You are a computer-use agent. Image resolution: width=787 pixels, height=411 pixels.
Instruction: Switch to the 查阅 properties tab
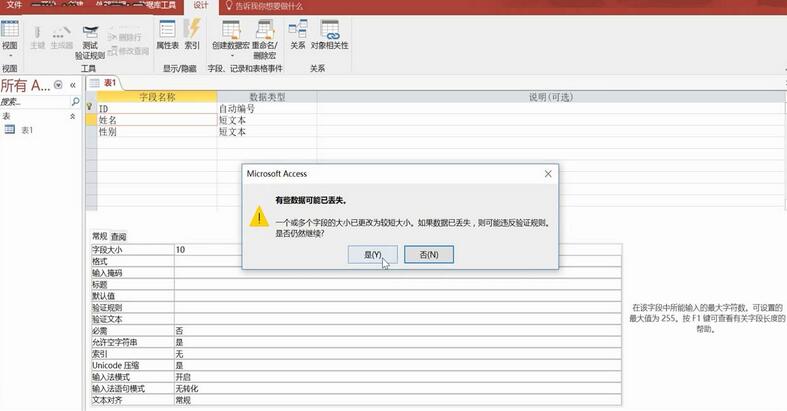pos(118,236)
